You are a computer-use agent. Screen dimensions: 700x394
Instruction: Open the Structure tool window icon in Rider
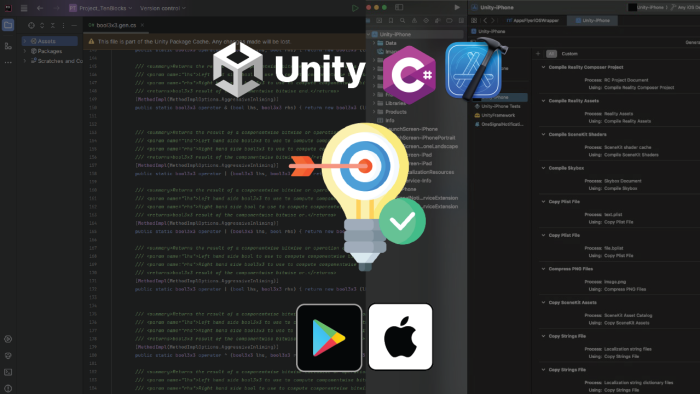(8, 46)
